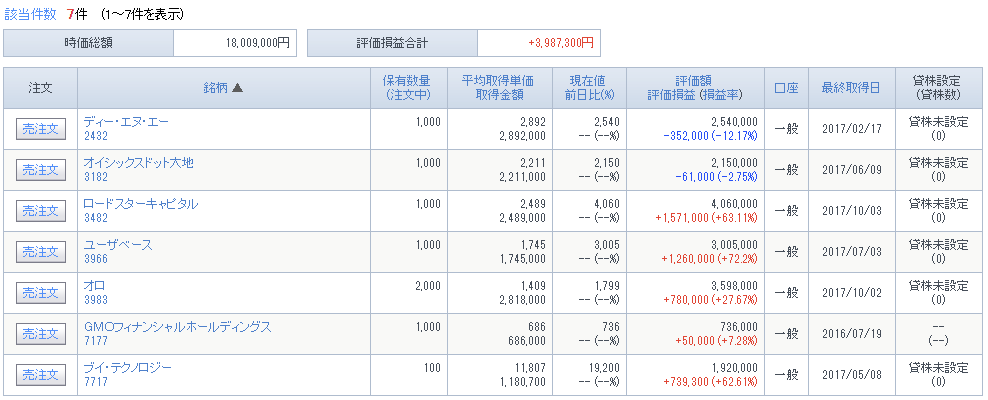Click the 最終取得日 column header
Screen dimensions: 988x400
(851, 88)
